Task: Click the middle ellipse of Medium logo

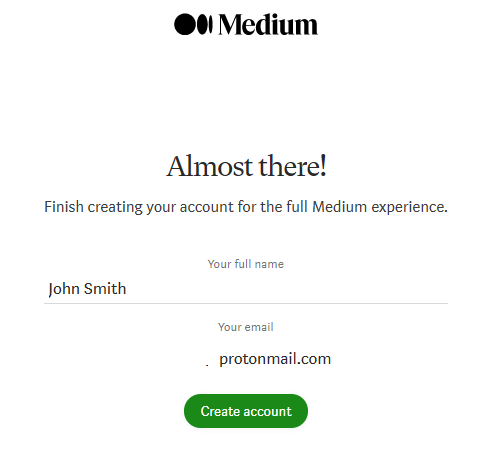Action: click(201, 24)
